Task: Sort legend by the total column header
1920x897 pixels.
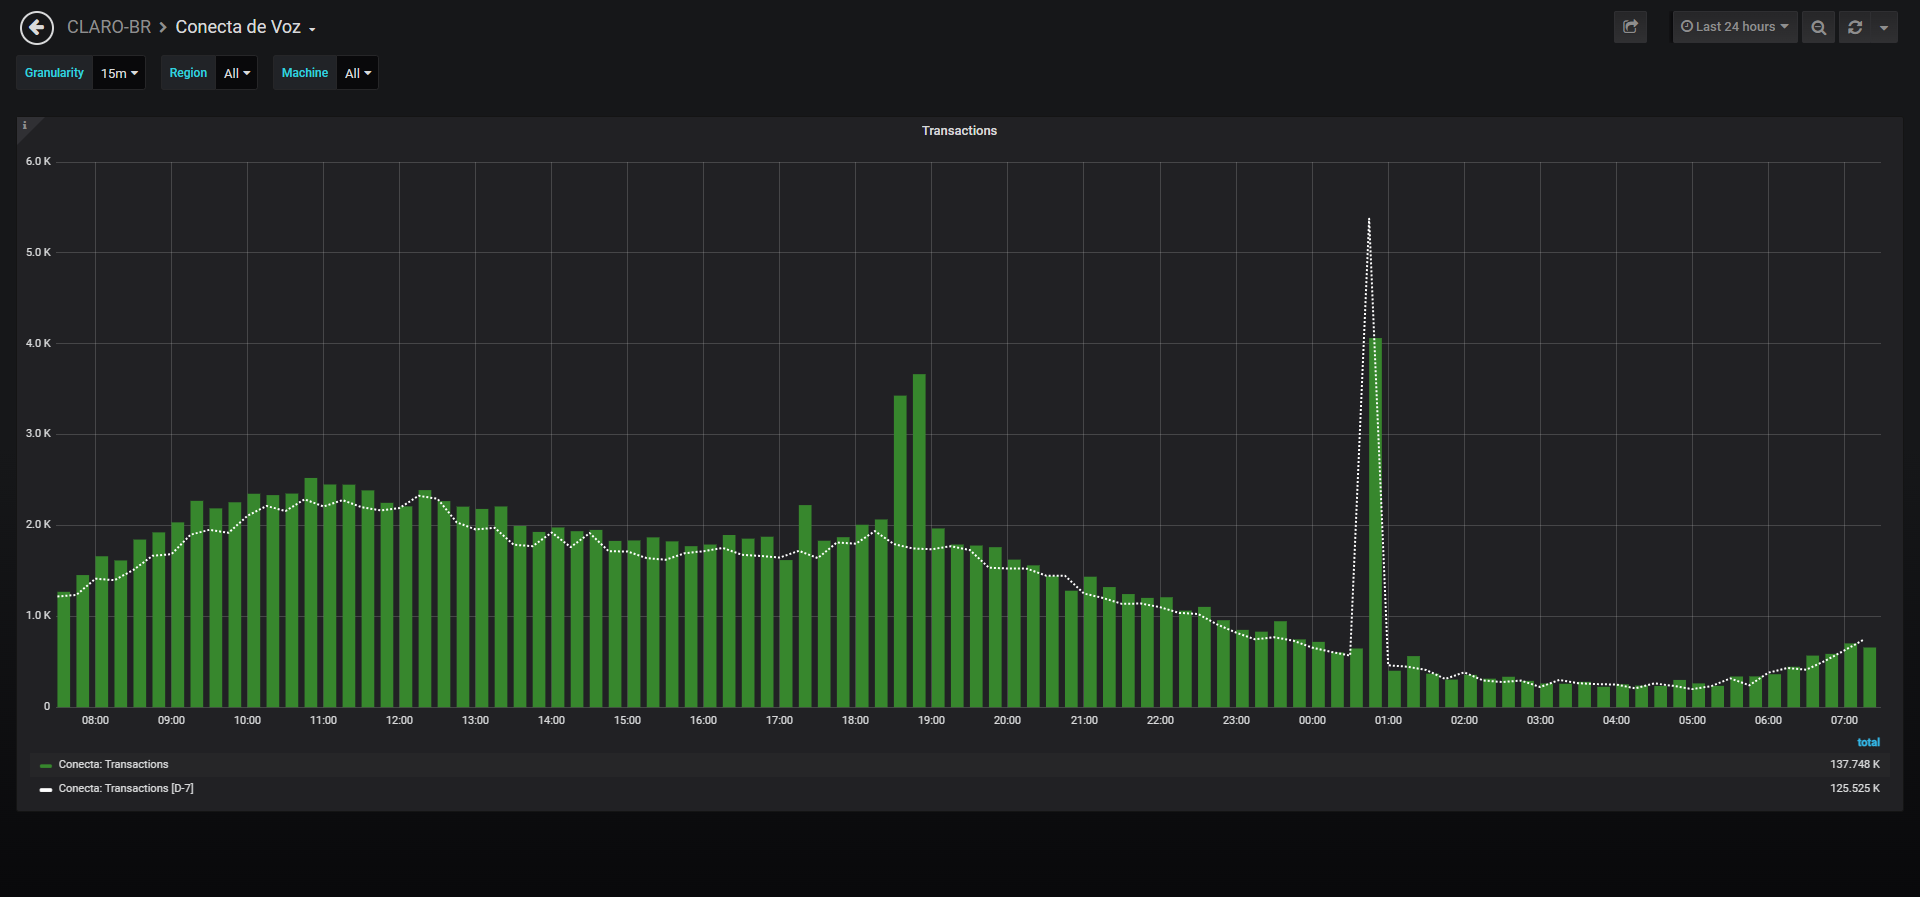Action: coord(1868,742)
